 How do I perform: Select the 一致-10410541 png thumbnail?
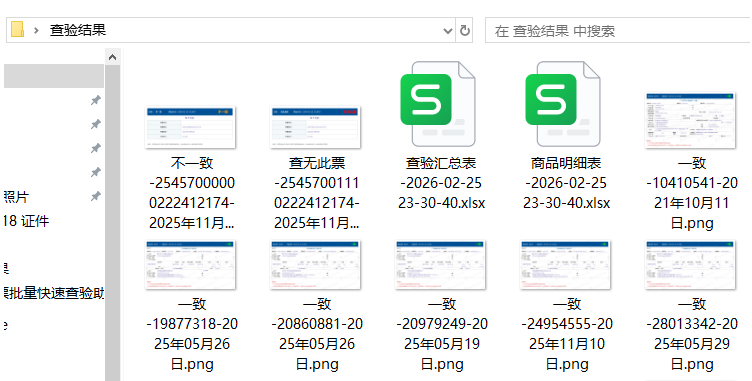(691, 120)
